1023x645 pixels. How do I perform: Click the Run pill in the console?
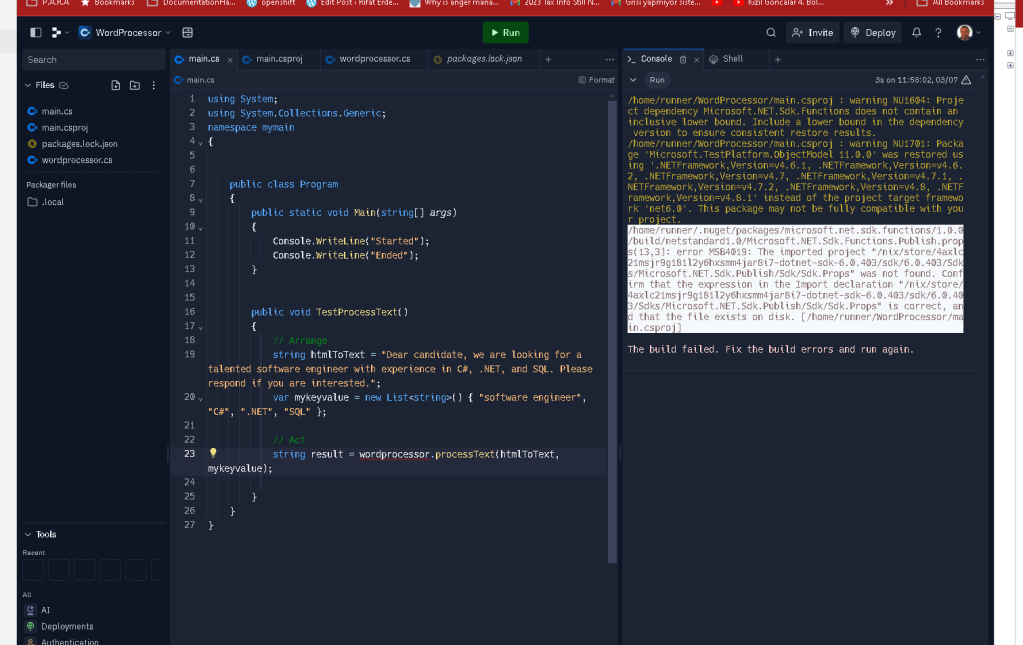[657, 80]
